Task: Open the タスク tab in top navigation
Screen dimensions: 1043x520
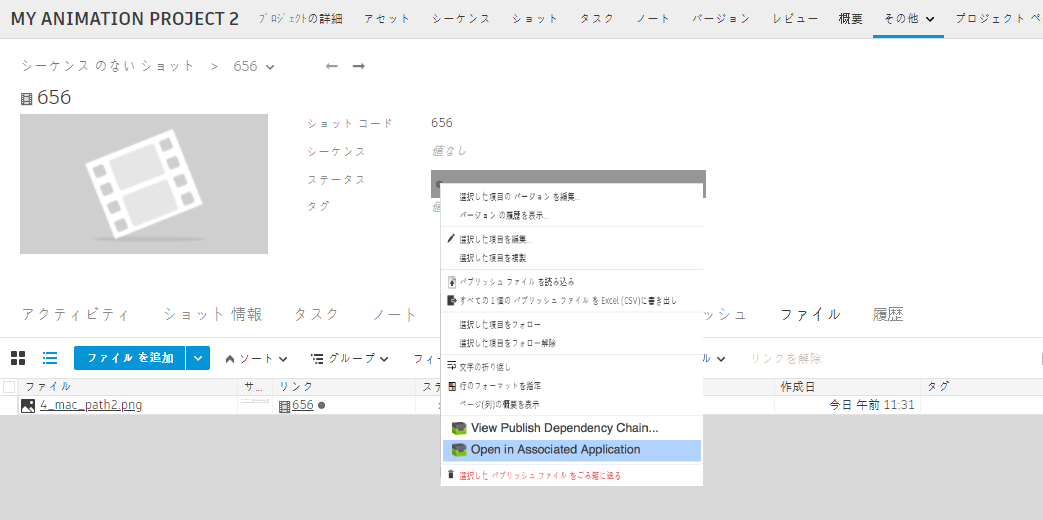Action: tap(597, 19)
